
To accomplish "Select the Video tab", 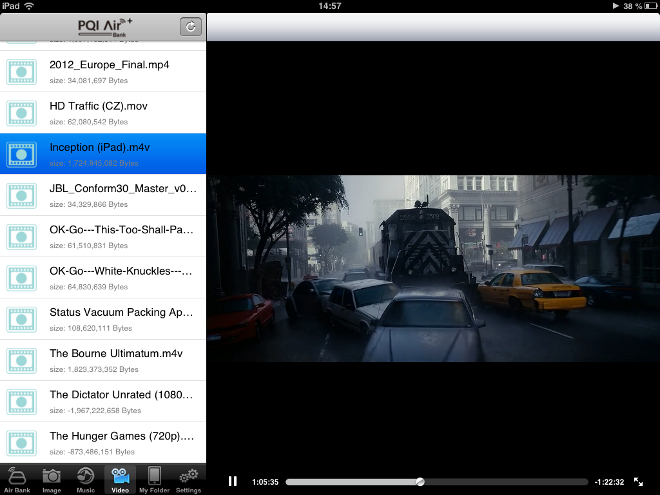I will pos(120,479).
